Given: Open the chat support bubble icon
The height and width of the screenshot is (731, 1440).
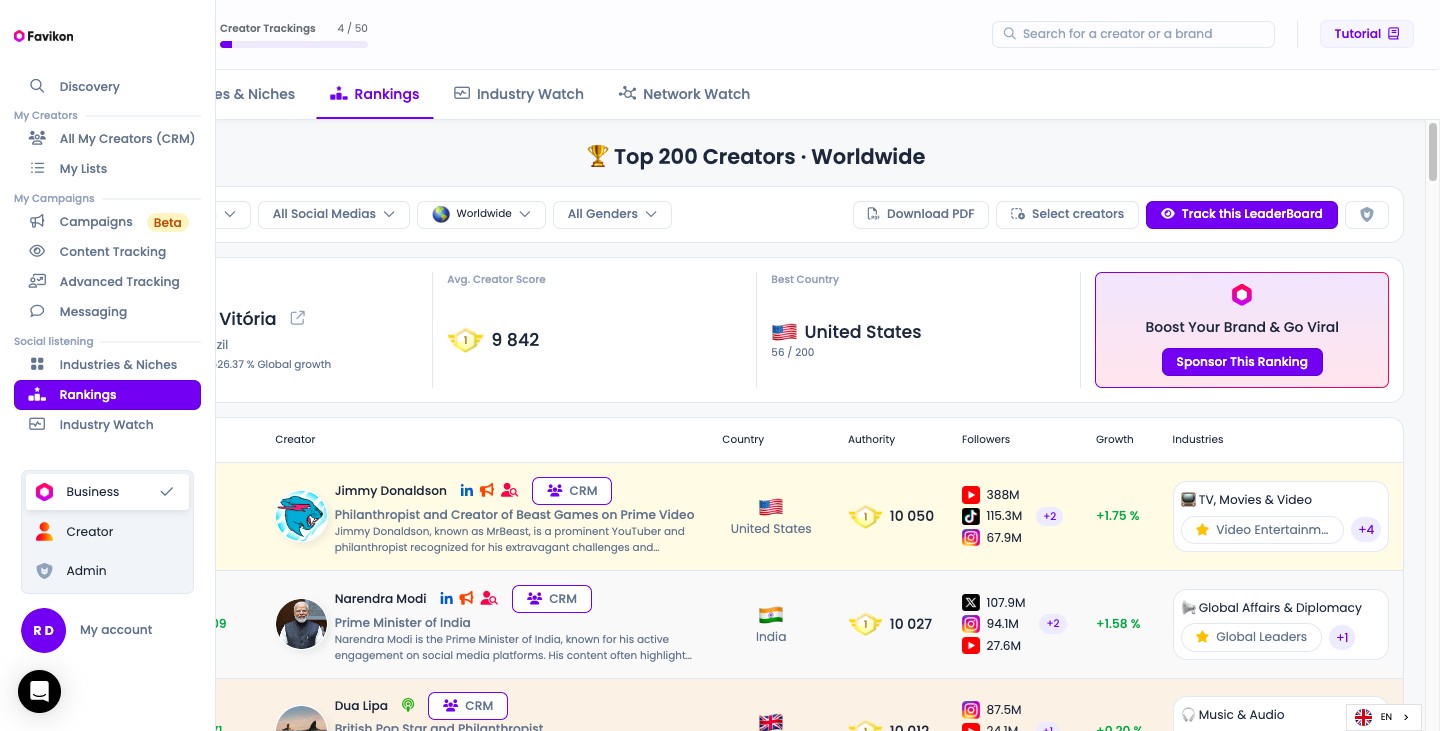Looking at the screenshot, I should click(39, 691).
